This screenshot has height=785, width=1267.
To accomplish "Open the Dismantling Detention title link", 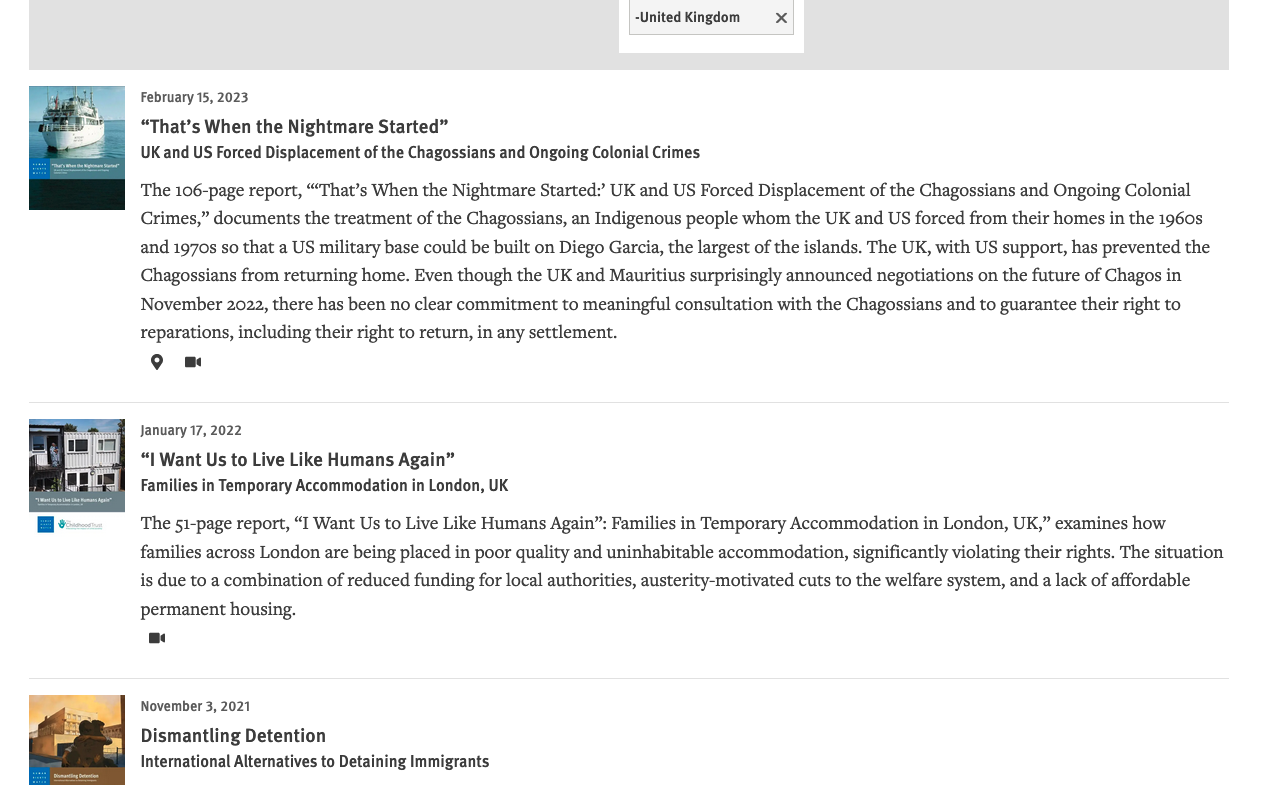I will tap(233, 735).
